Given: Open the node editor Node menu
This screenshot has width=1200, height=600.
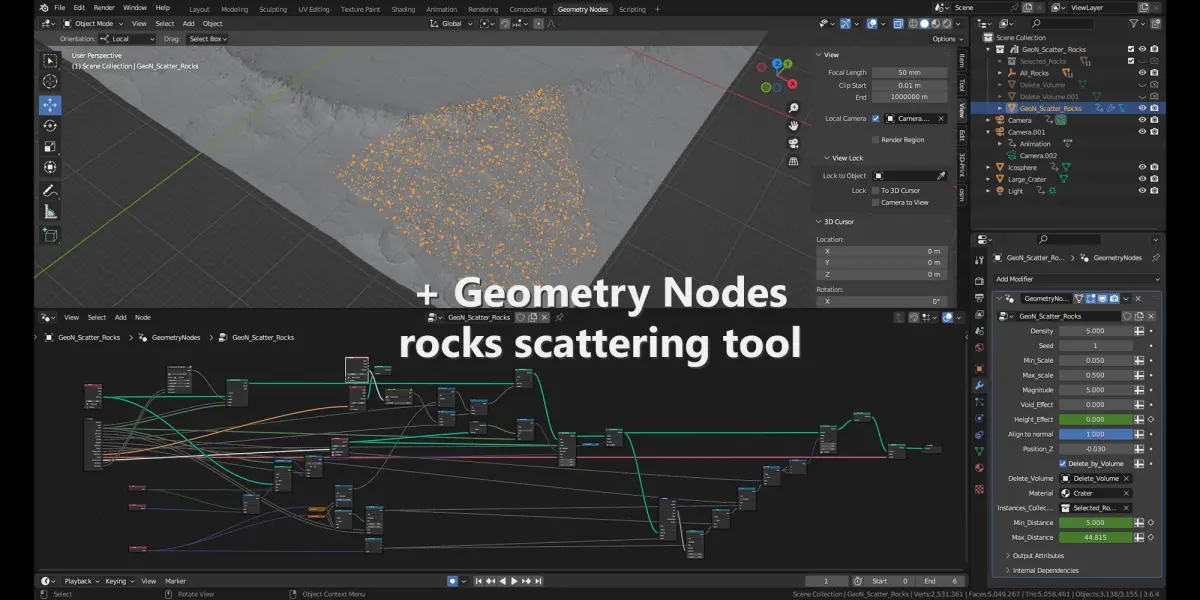Looking at the screenshot, I should click(x=143, y=317).
